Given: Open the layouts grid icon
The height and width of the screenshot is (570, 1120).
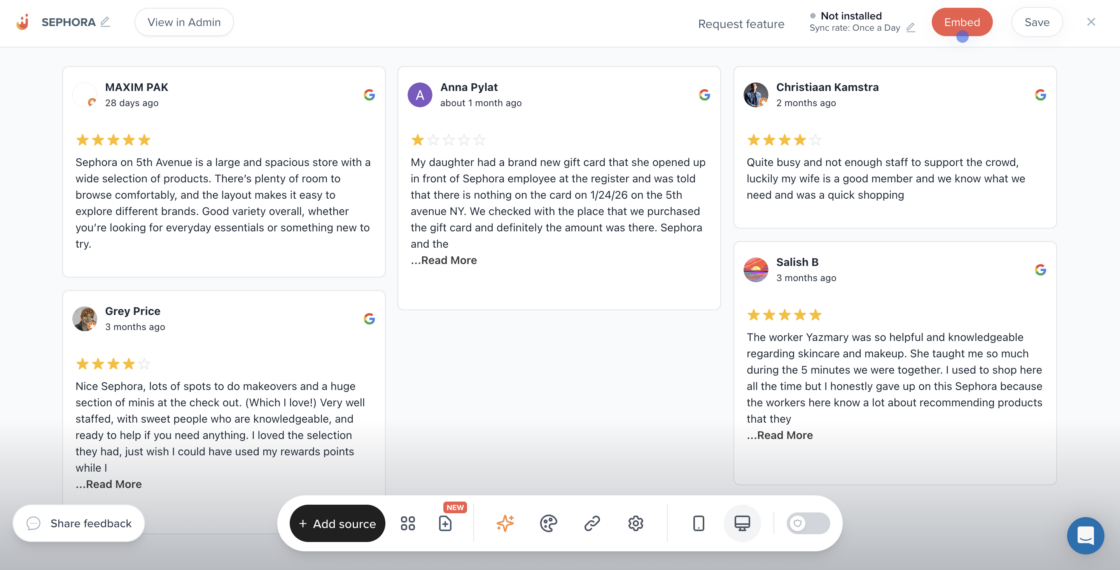Looking at the screenshot, I should point(408,523).
